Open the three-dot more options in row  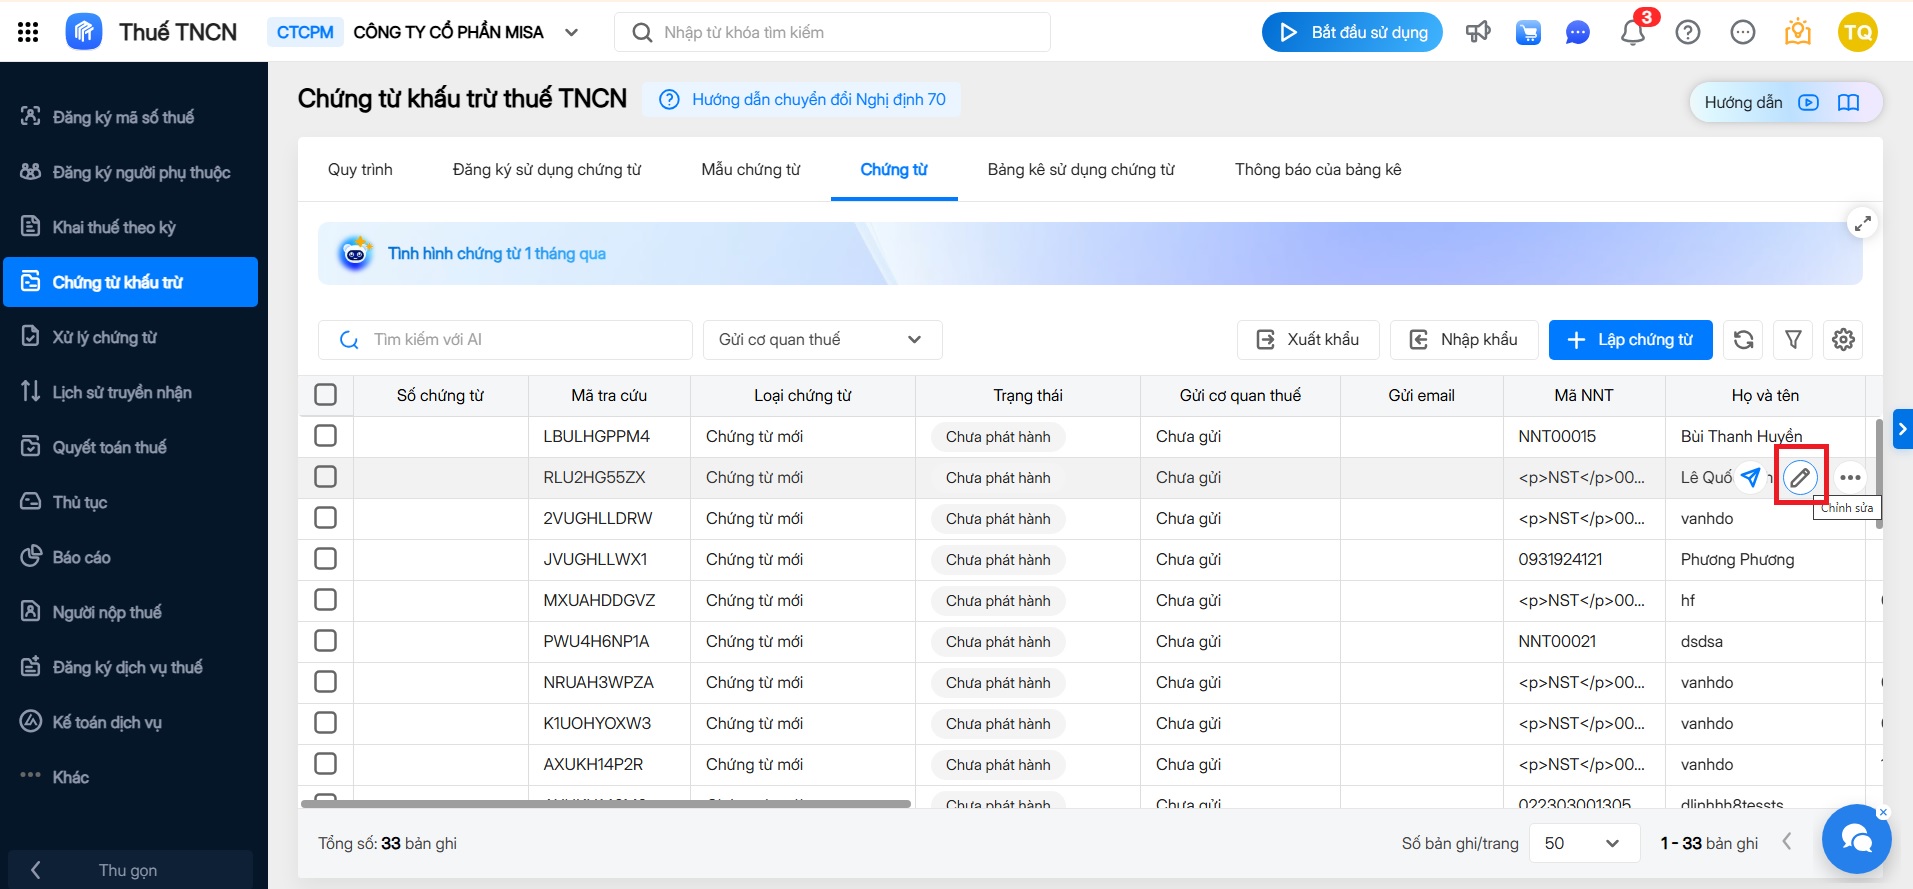coord(1850,478)
